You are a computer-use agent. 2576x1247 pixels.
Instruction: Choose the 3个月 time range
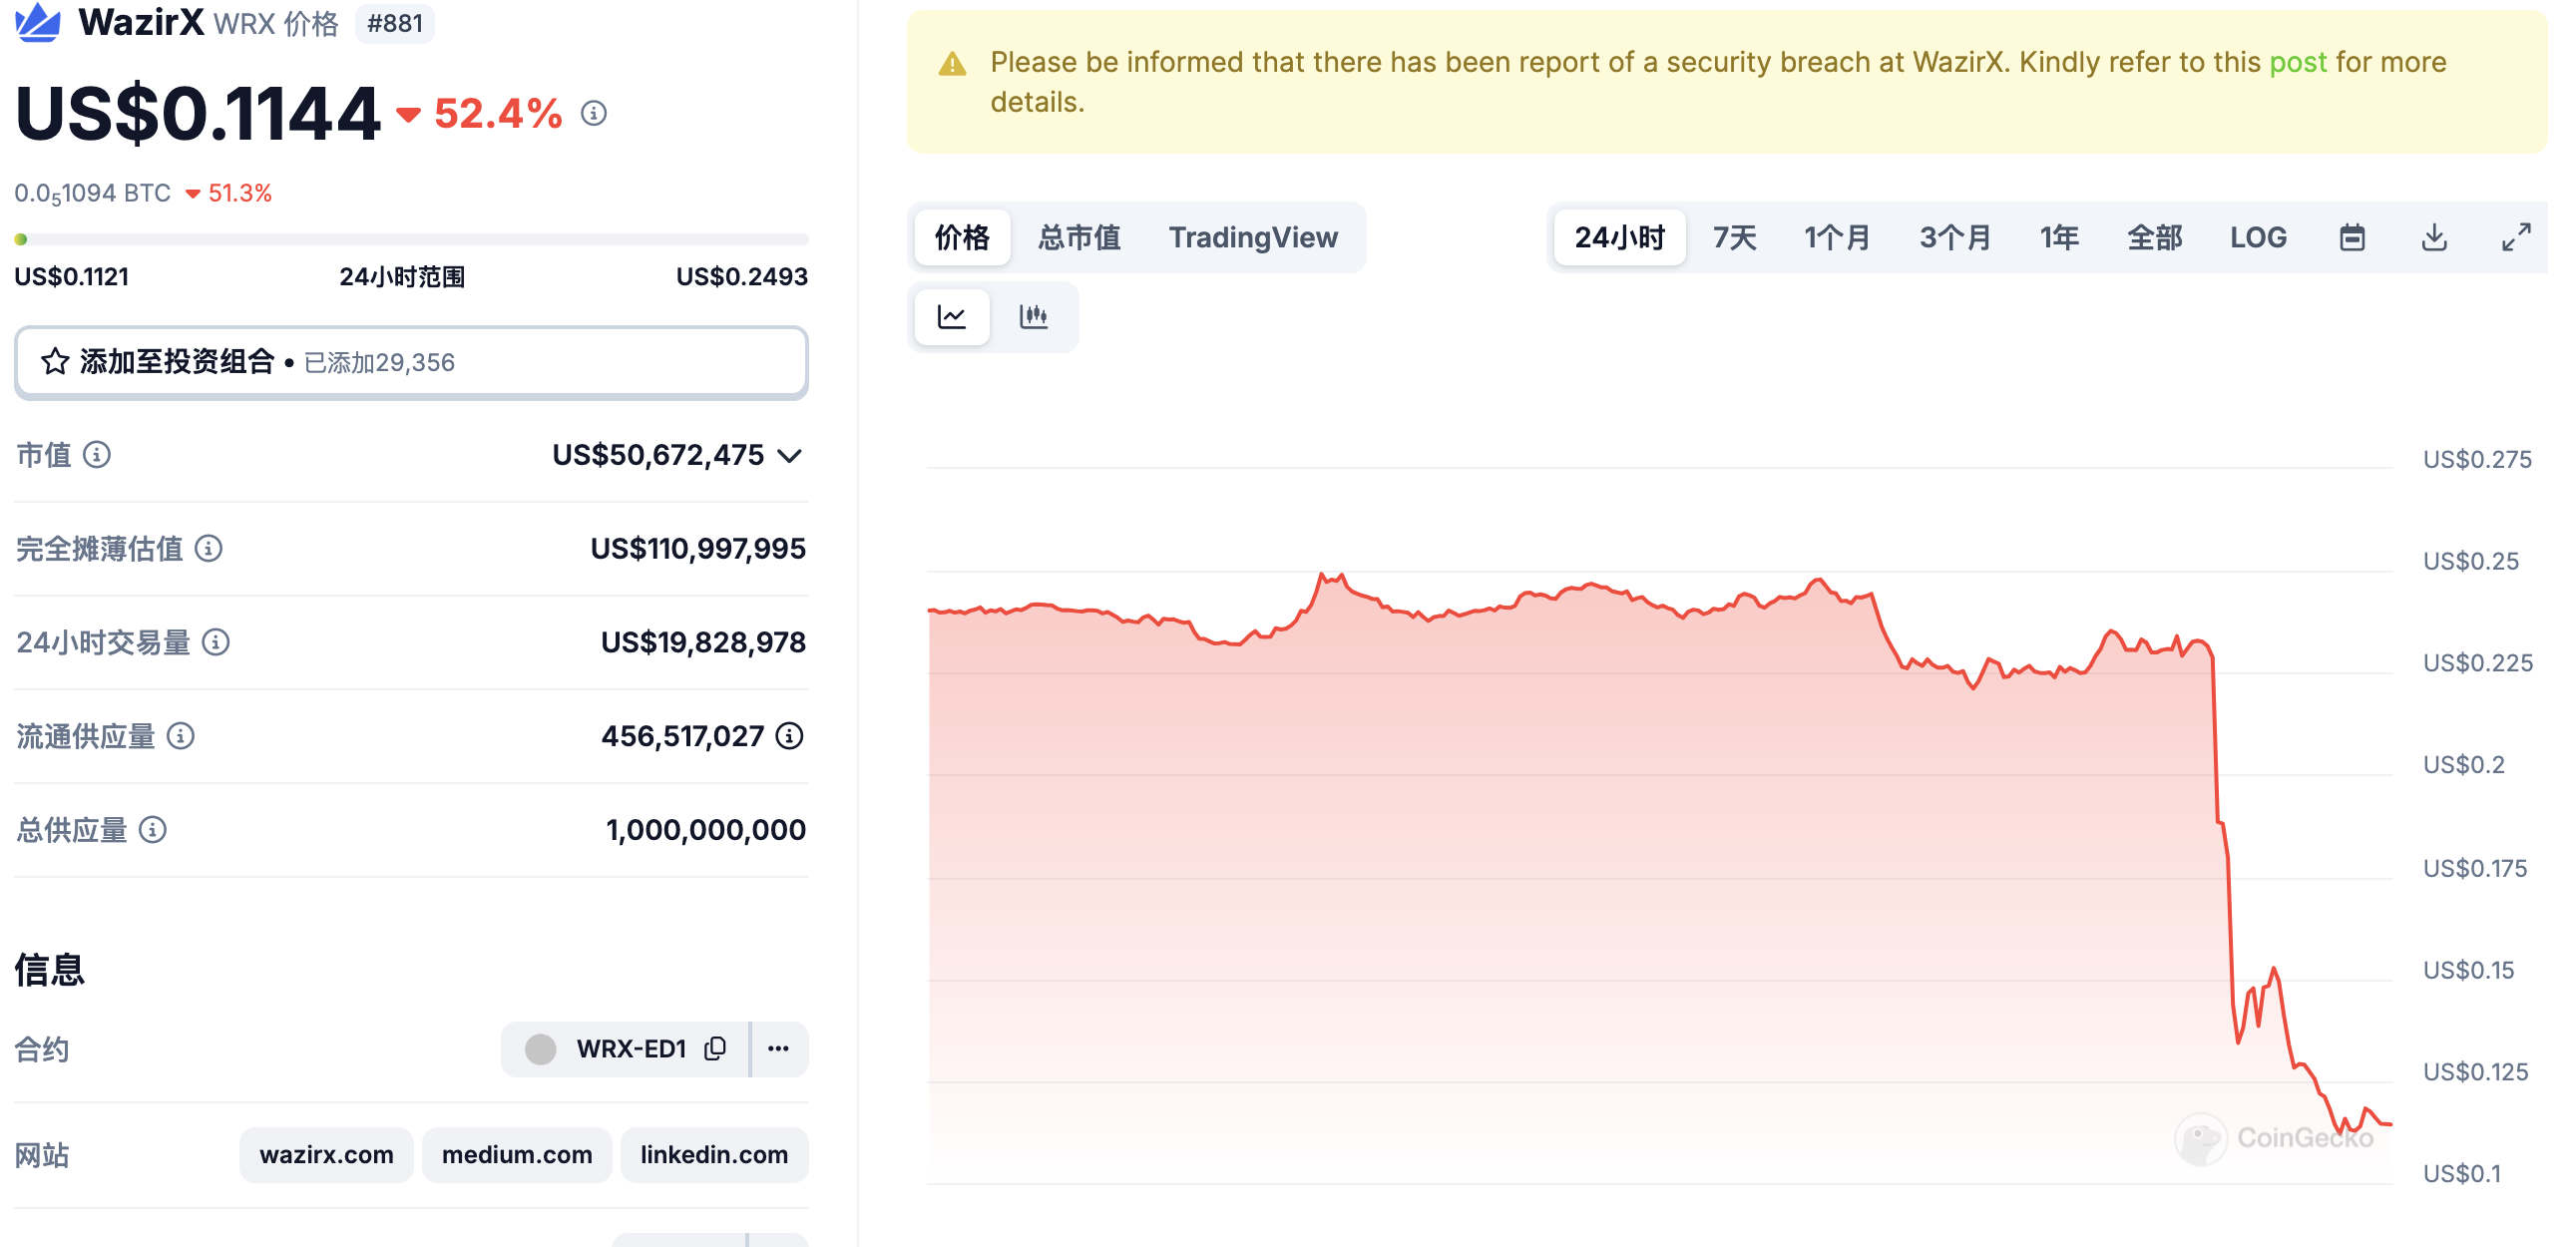pyautogui.click(x=1955, y=237)
